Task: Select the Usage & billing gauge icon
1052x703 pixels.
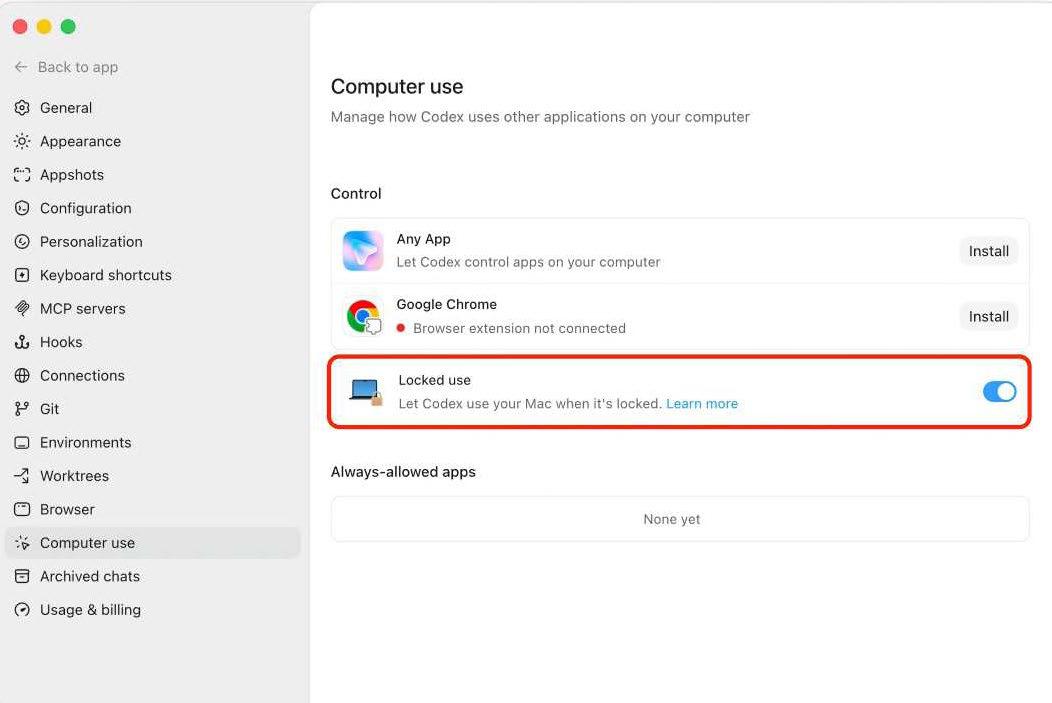Action: (x=22, y=610)
